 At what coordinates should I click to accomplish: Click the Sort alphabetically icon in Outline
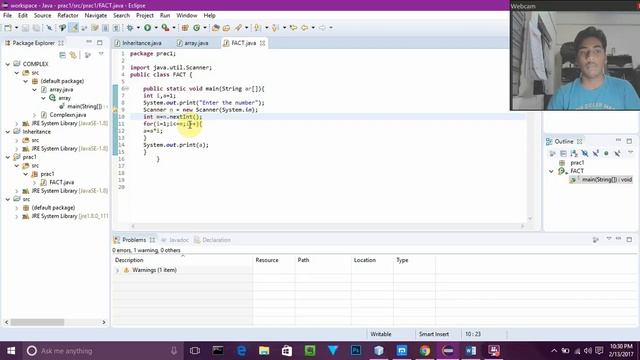tap(574, 153)
